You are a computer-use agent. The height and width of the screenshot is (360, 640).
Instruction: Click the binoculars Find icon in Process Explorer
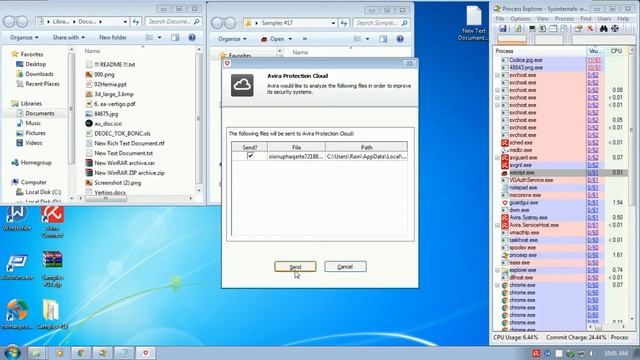[x=604, y=29]
